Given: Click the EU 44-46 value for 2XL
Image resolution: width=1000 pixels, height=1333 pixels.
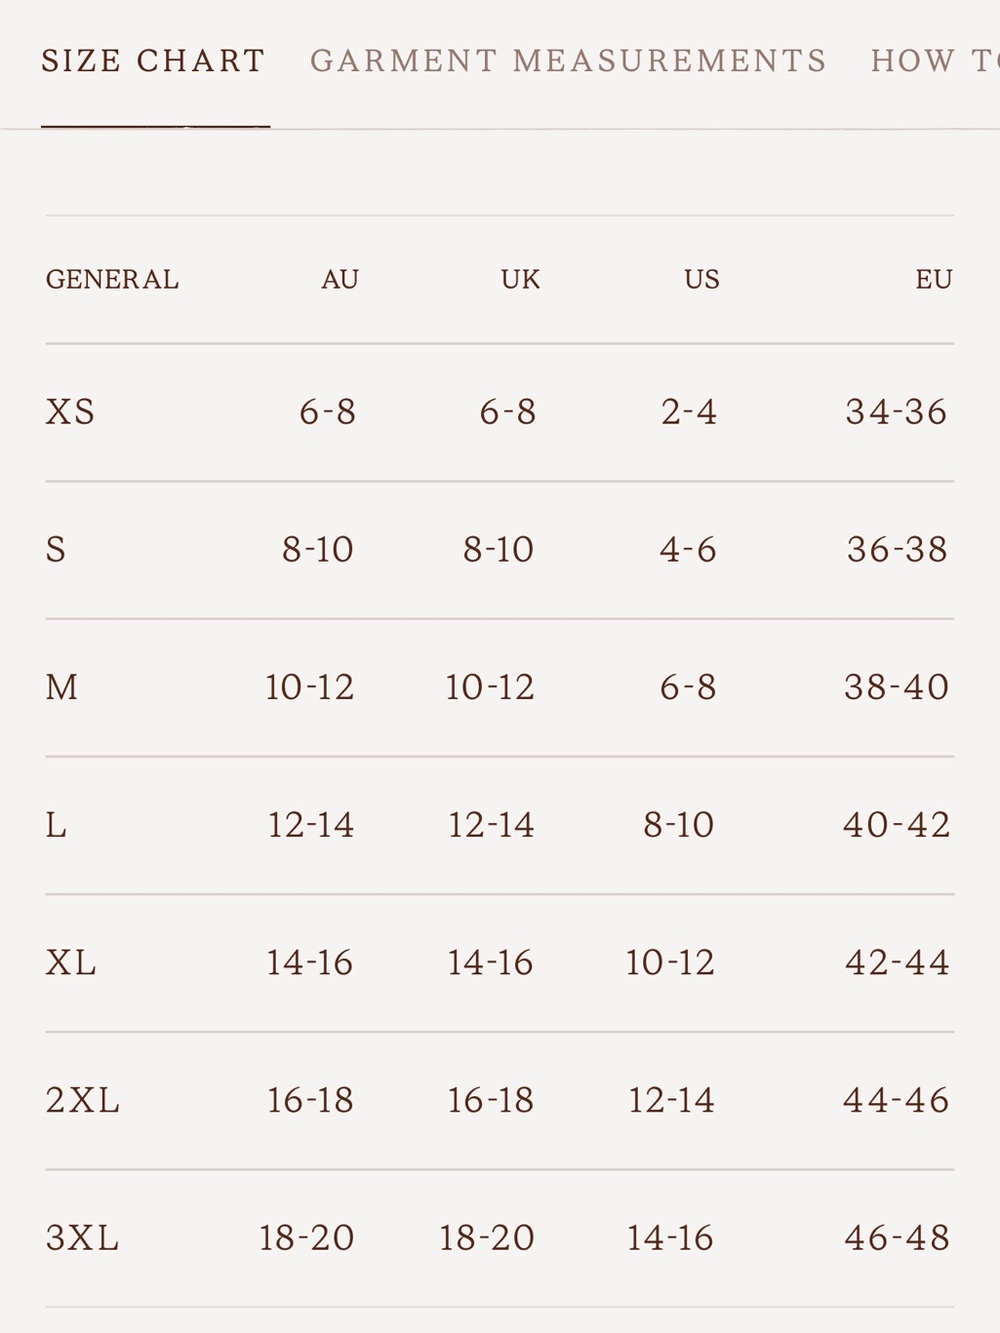Looking at the screenshot, I should click(897, 1100).
